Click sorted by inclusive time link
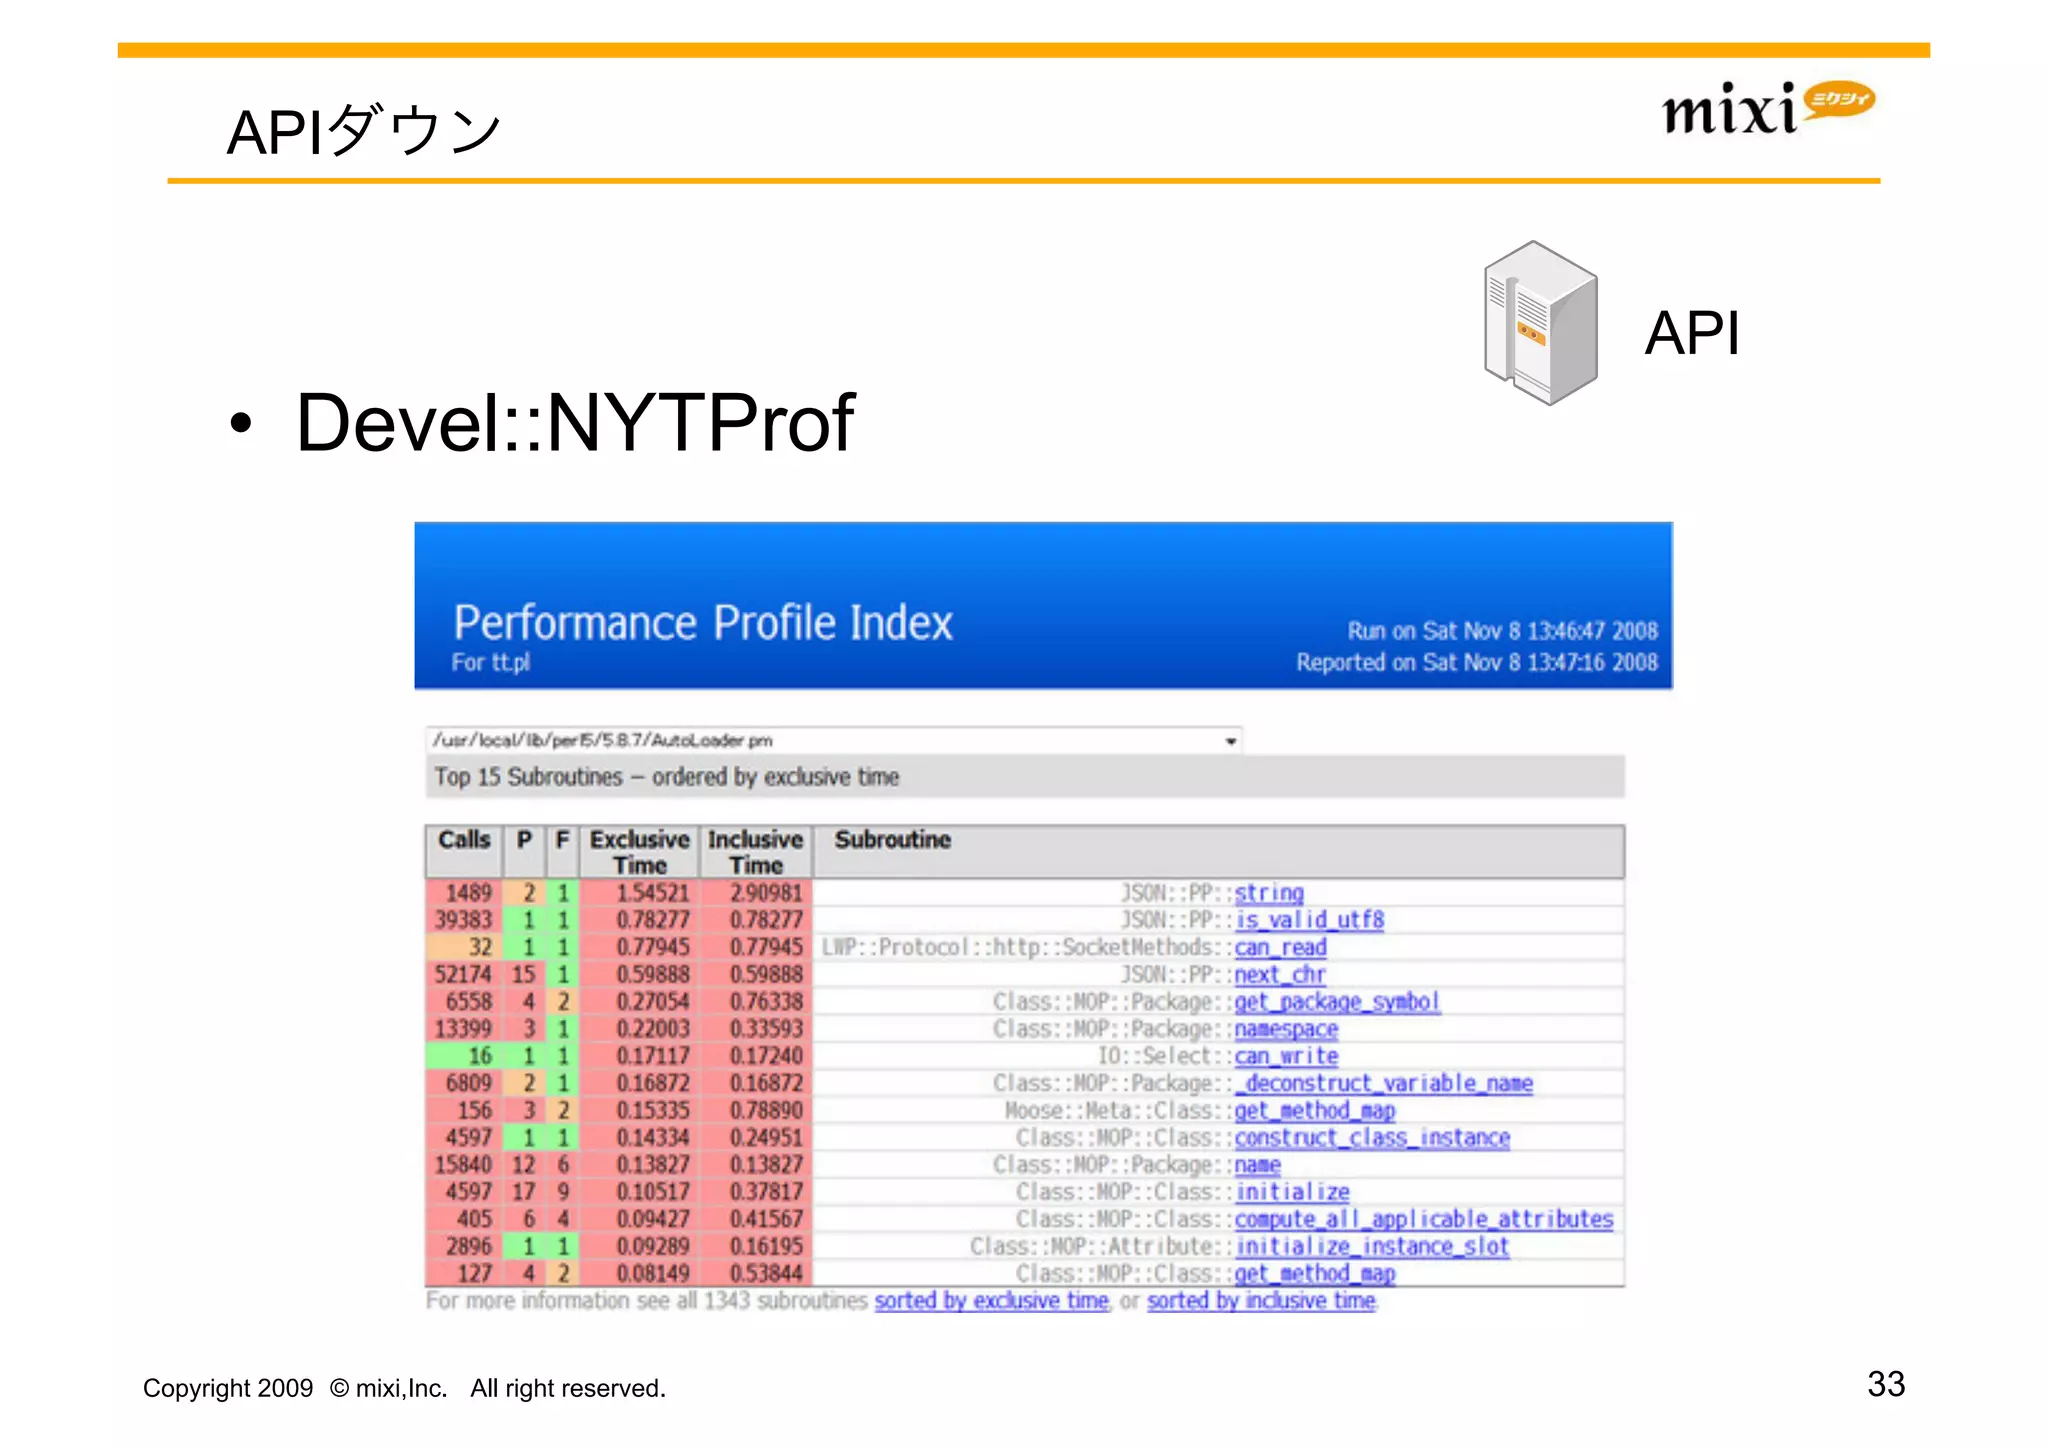2048x1447 pixels. [1261, 1301]
